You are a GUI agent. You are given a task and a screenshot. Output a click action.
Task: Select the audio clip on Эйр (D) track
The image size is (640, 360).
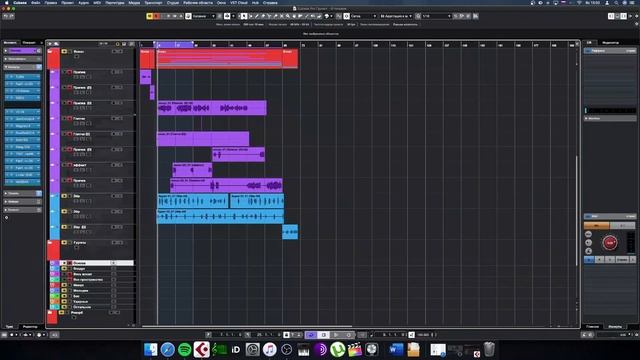[290, 232]
